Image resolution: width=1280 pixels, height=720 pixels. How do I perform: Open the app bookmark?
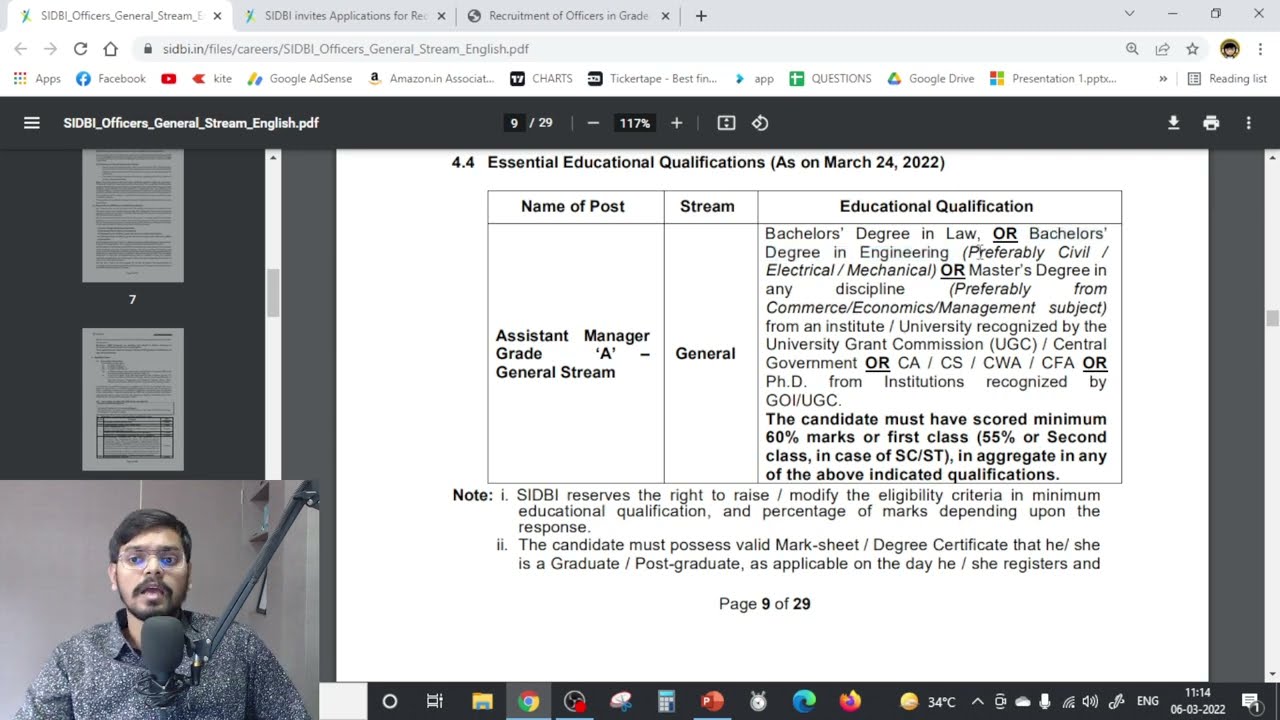pyautogui.click(x=753, y=78)
